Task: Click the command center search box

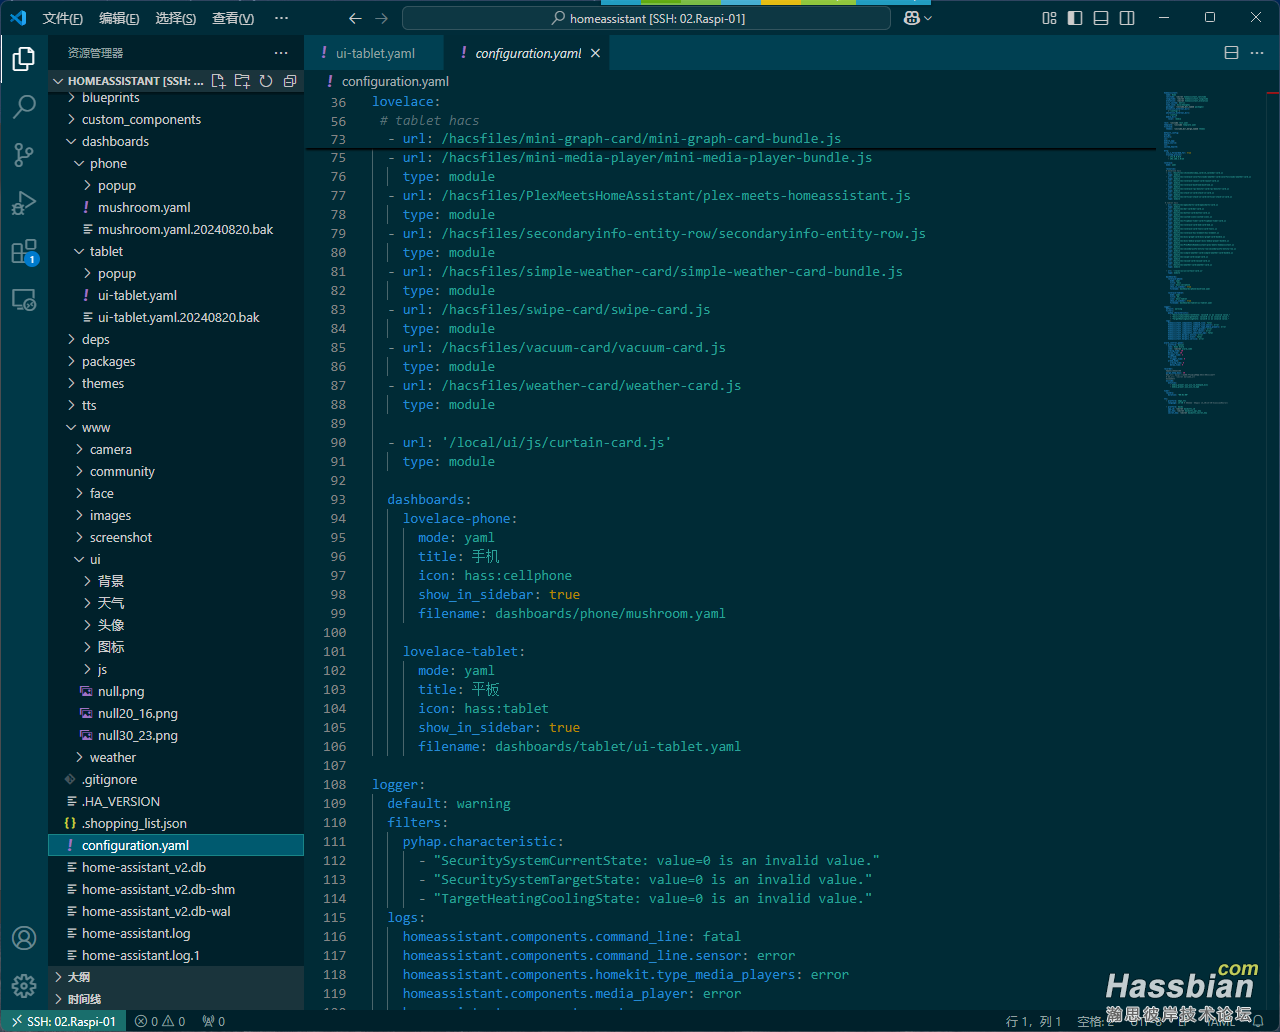Action: 646,18
